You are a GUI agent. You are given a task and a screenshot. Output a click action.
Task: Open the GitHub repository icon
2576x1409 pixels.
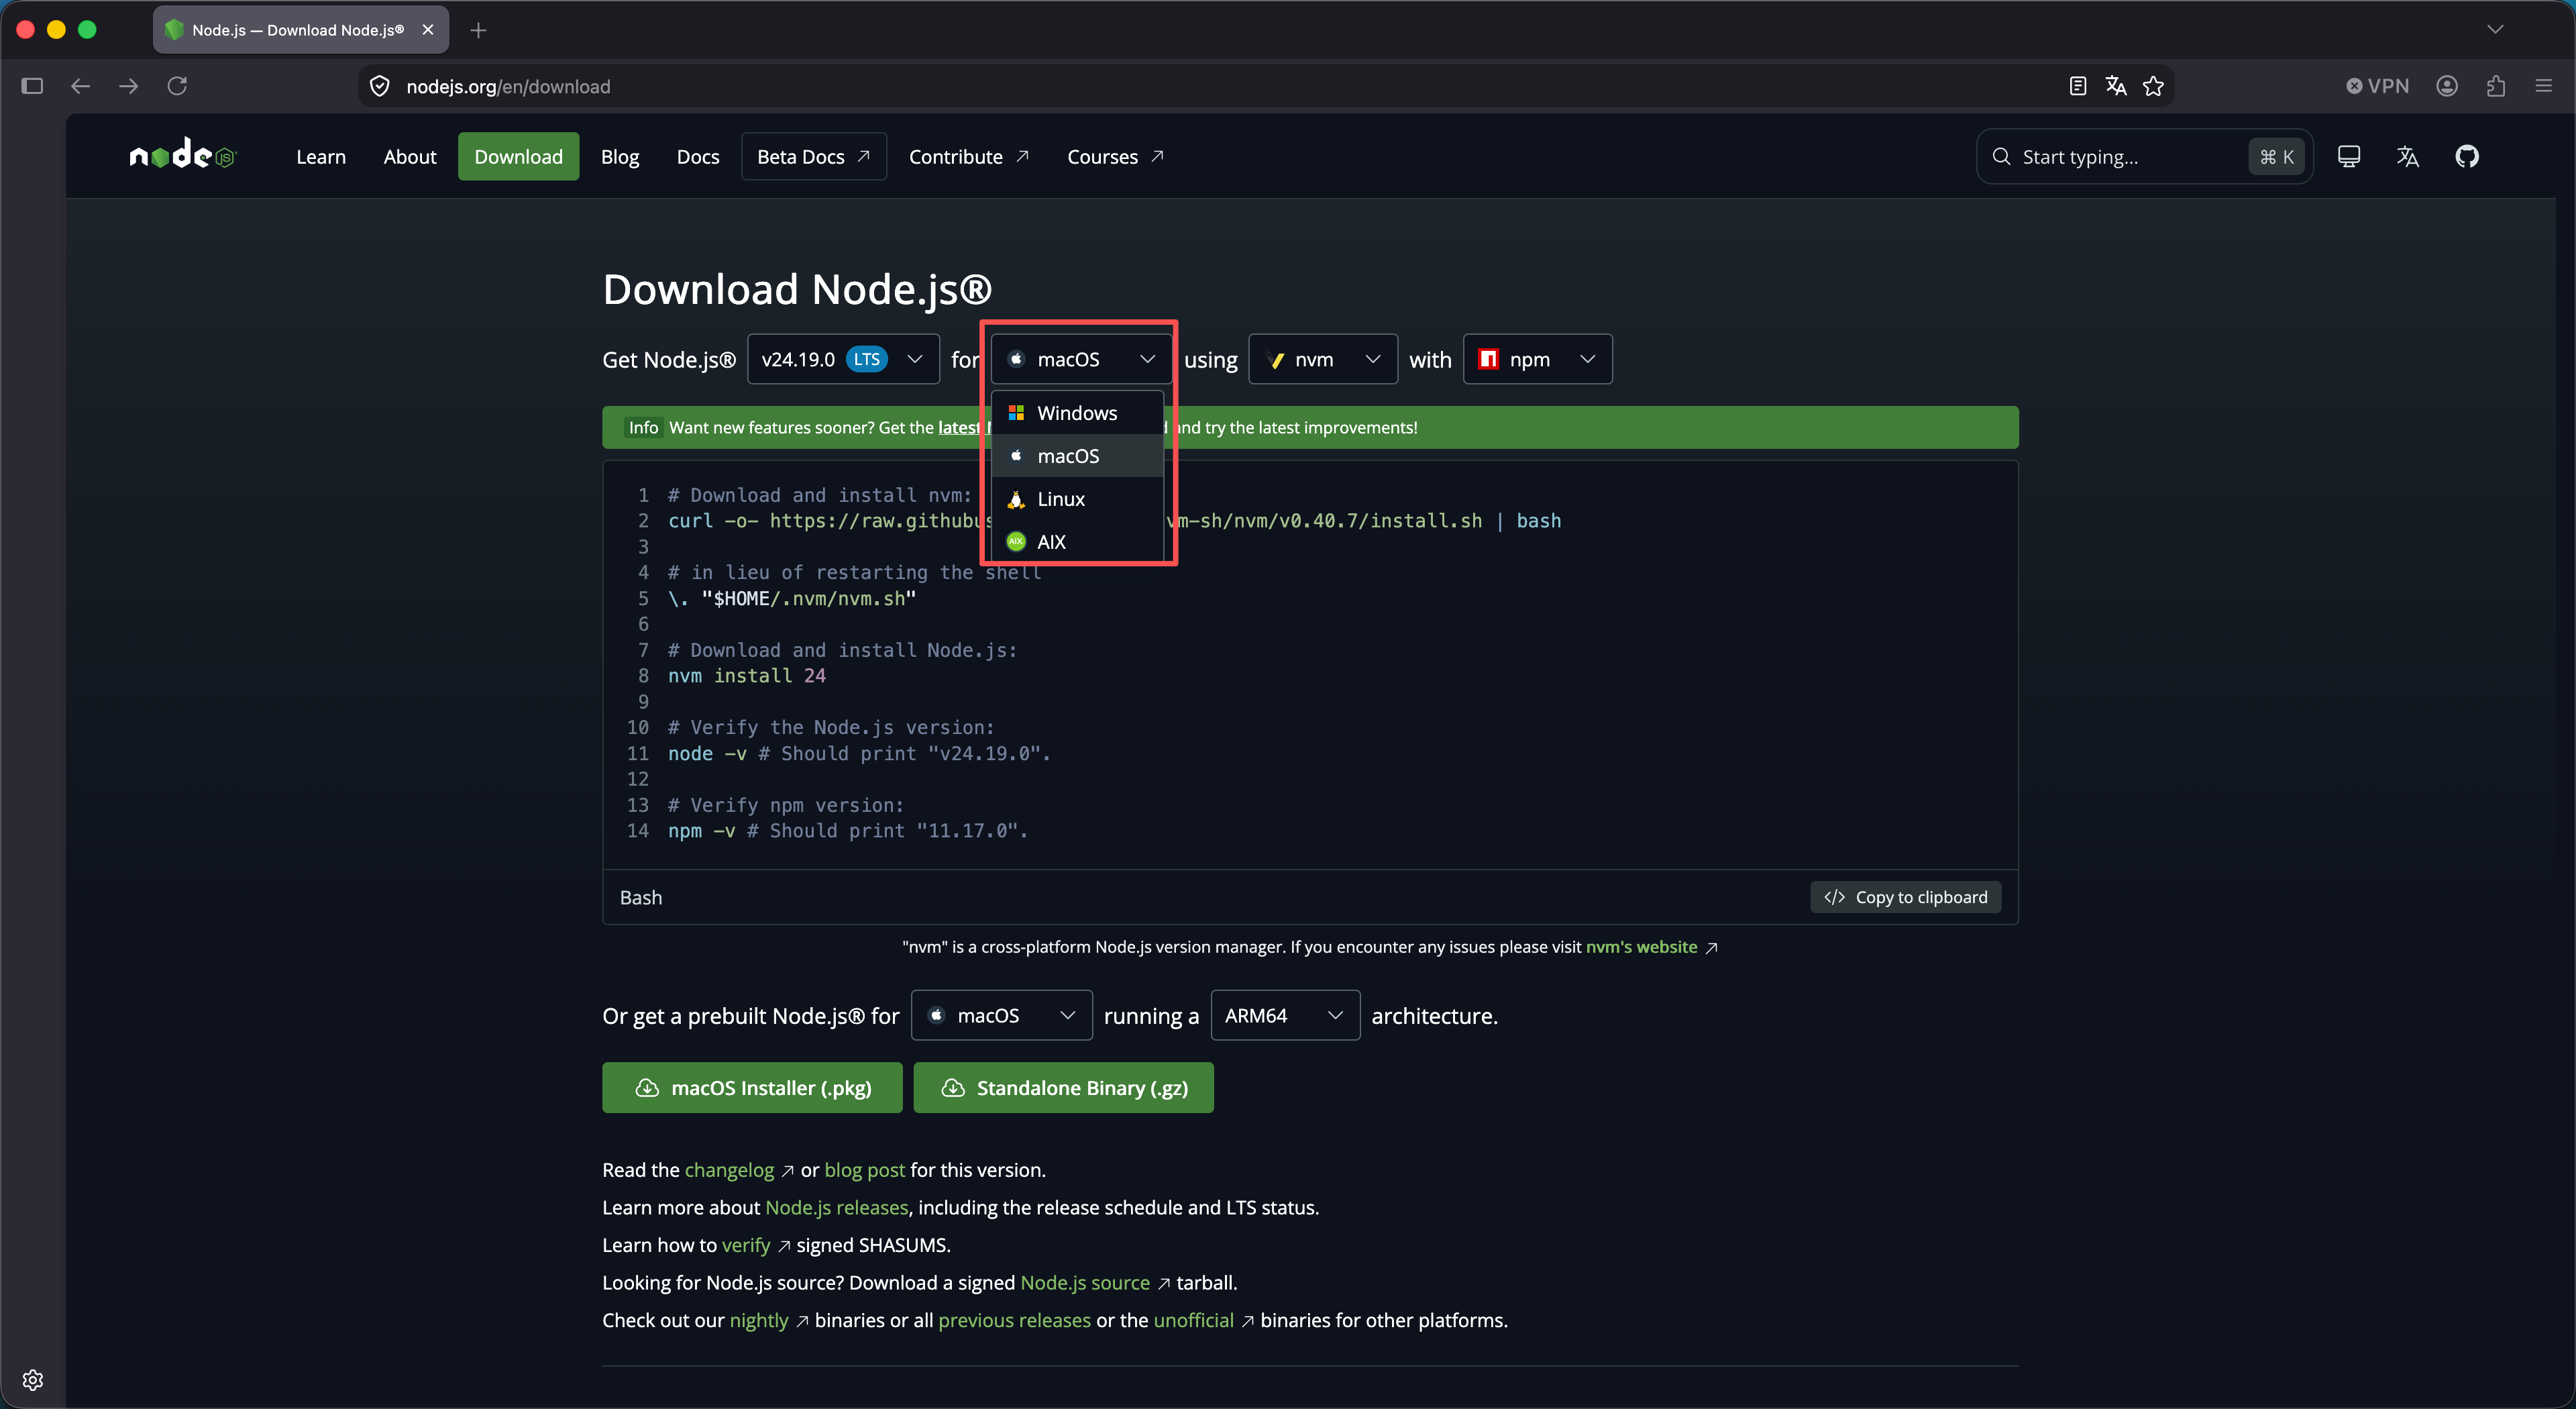point(2466,156)
